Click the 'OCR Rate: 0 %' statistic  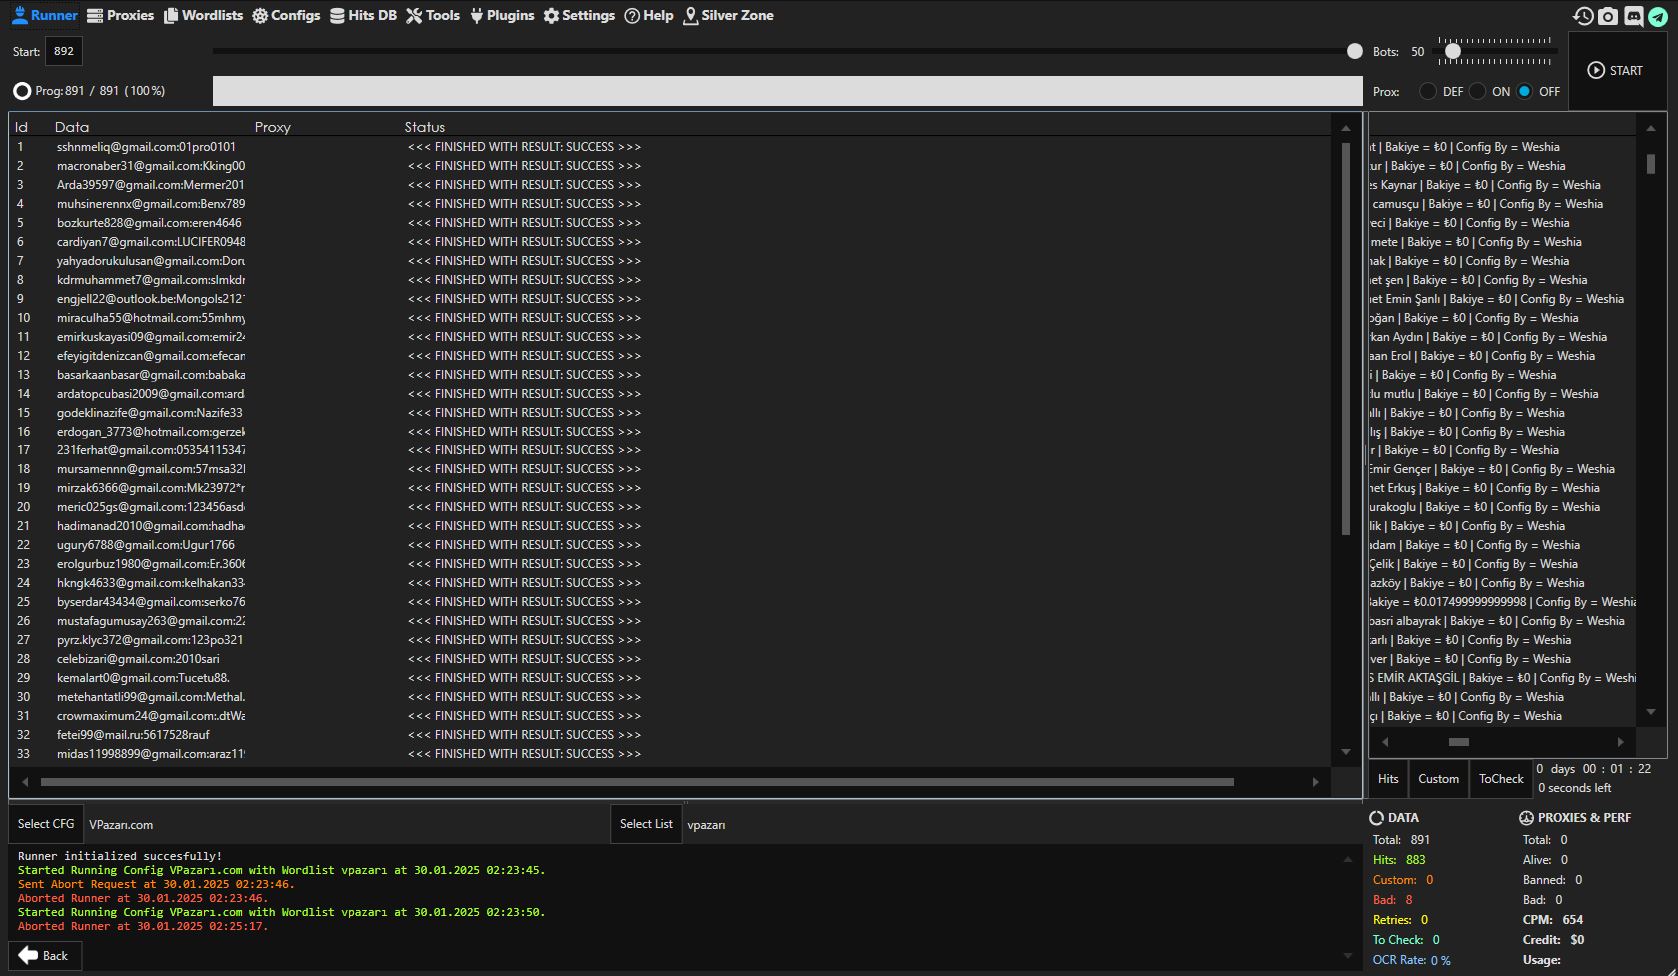[1411, 960]
